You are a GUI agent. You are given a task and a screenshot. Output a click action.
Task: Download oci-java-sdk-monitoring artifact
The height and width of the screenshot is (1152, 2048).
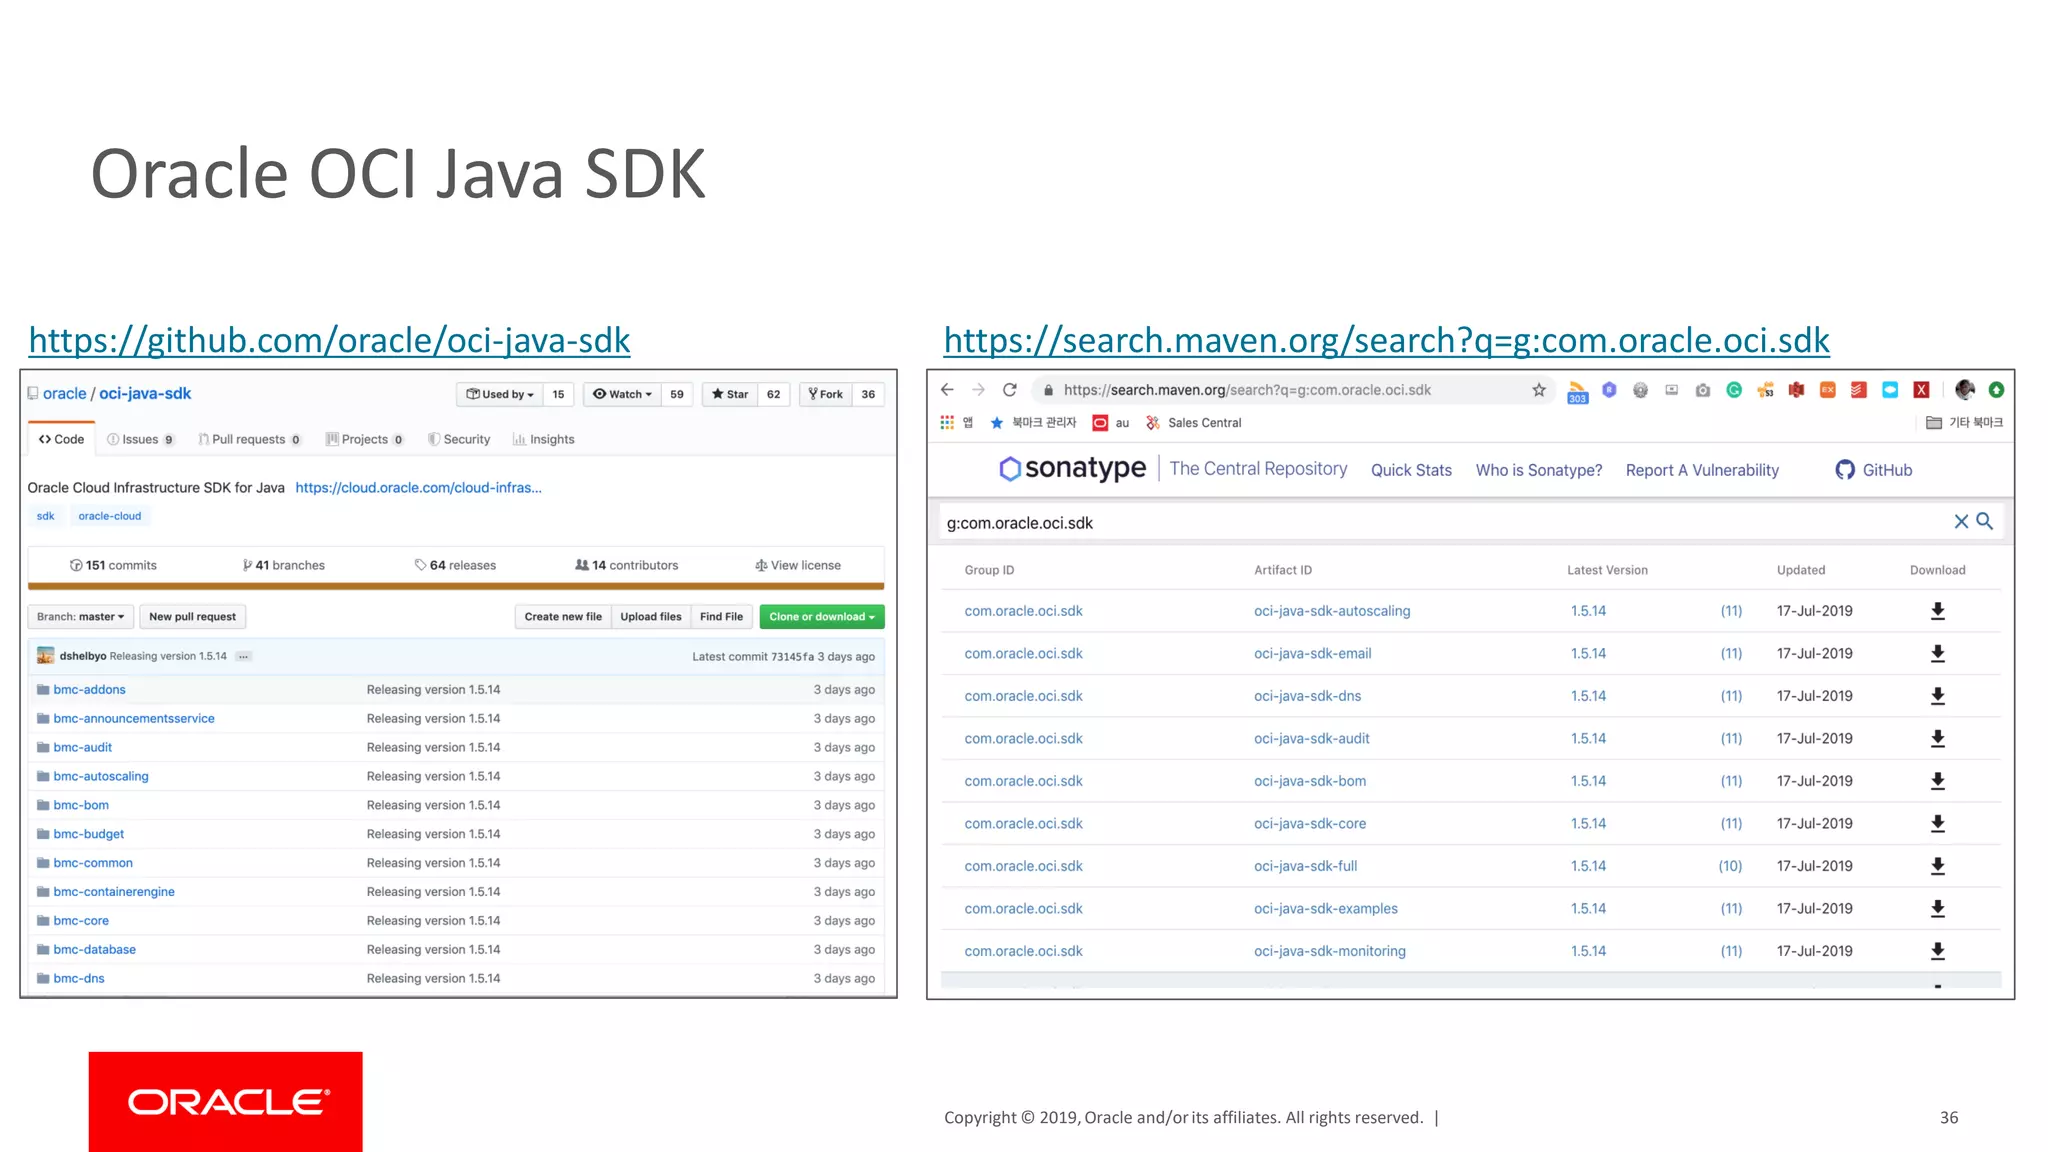1937,951
